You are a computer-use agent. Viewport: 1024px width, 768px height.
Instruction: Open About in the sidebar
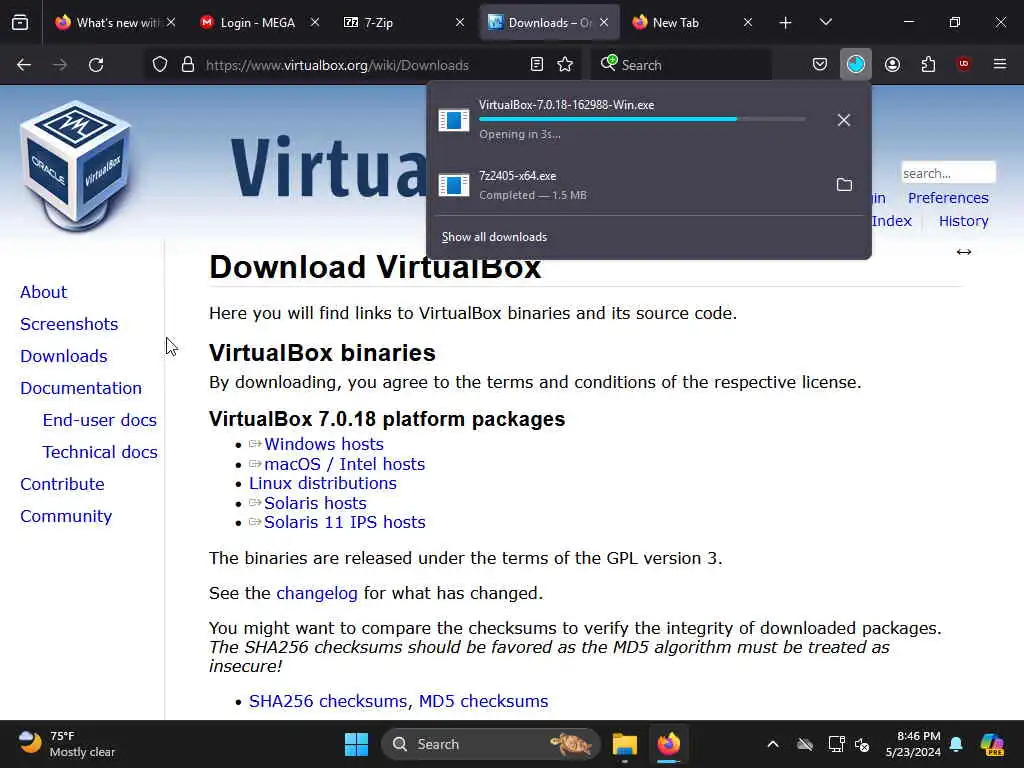click(x=43, y=292)
